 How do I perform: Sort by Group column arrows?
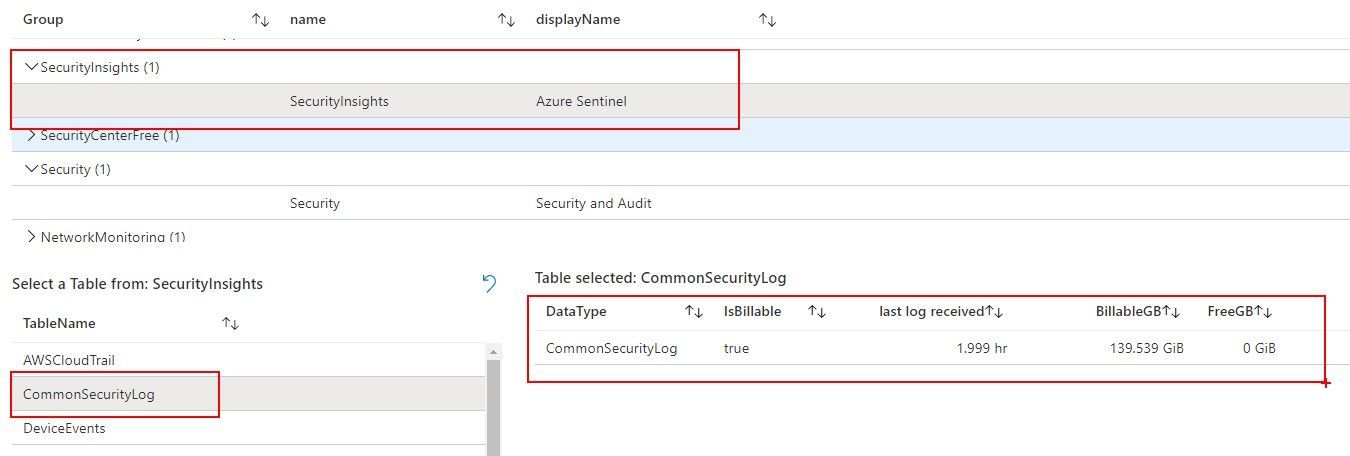click(260, 20)
